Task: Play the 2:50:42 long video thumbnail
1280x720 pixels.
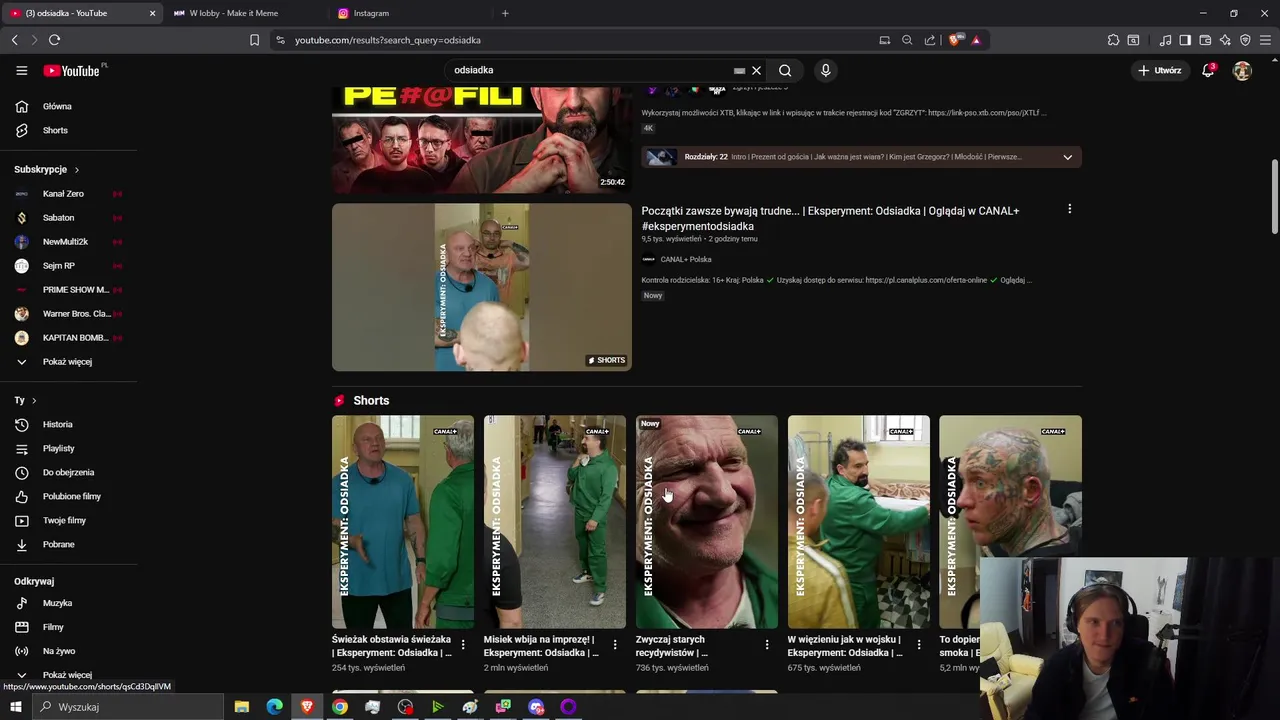Action: pyautogui.click(x=482, y=140)
